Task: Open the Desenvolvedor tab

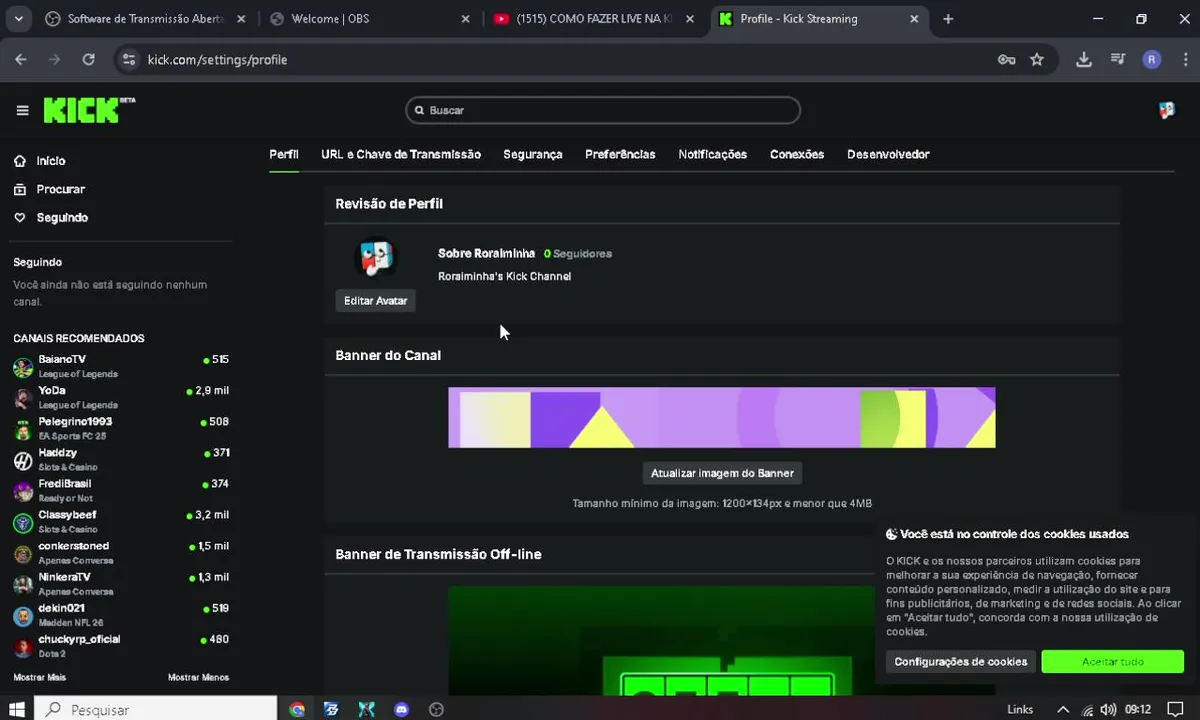Action: coord(888,154)
